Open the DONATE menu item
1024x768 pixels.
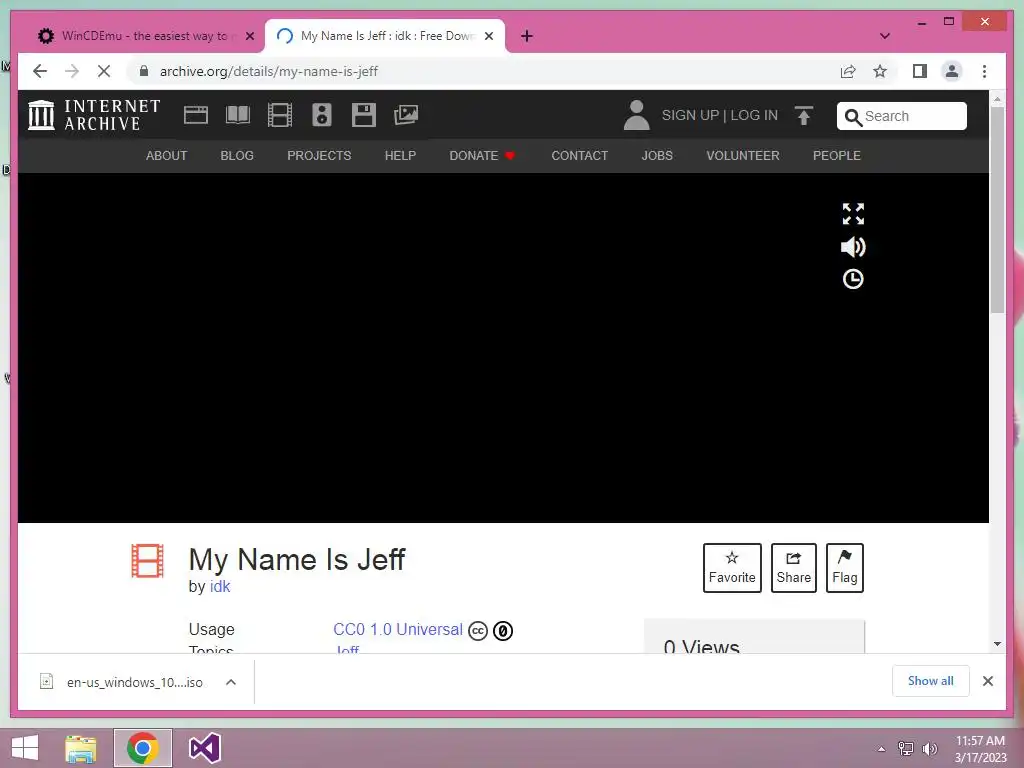482,155
